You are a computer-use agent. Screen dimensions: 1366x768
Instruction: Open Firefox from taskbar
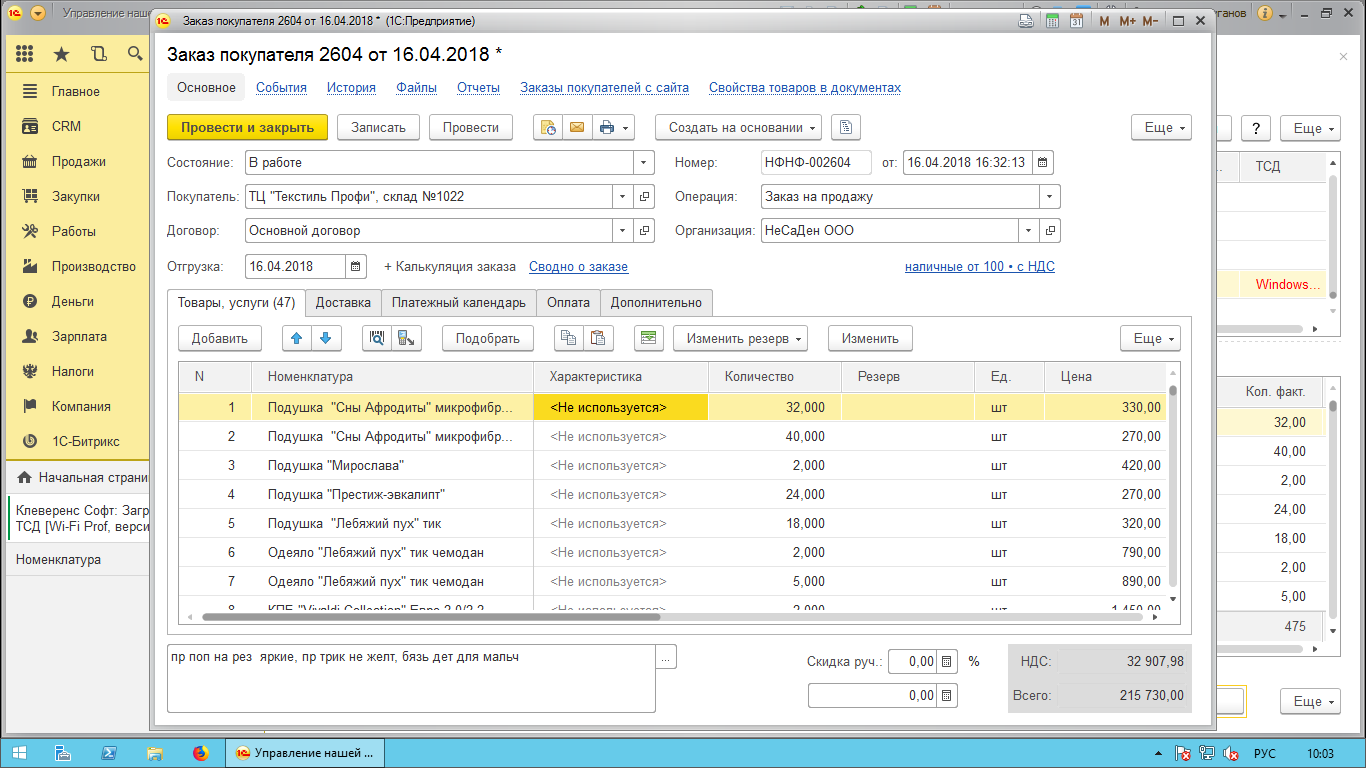click(x=199, y=753)
